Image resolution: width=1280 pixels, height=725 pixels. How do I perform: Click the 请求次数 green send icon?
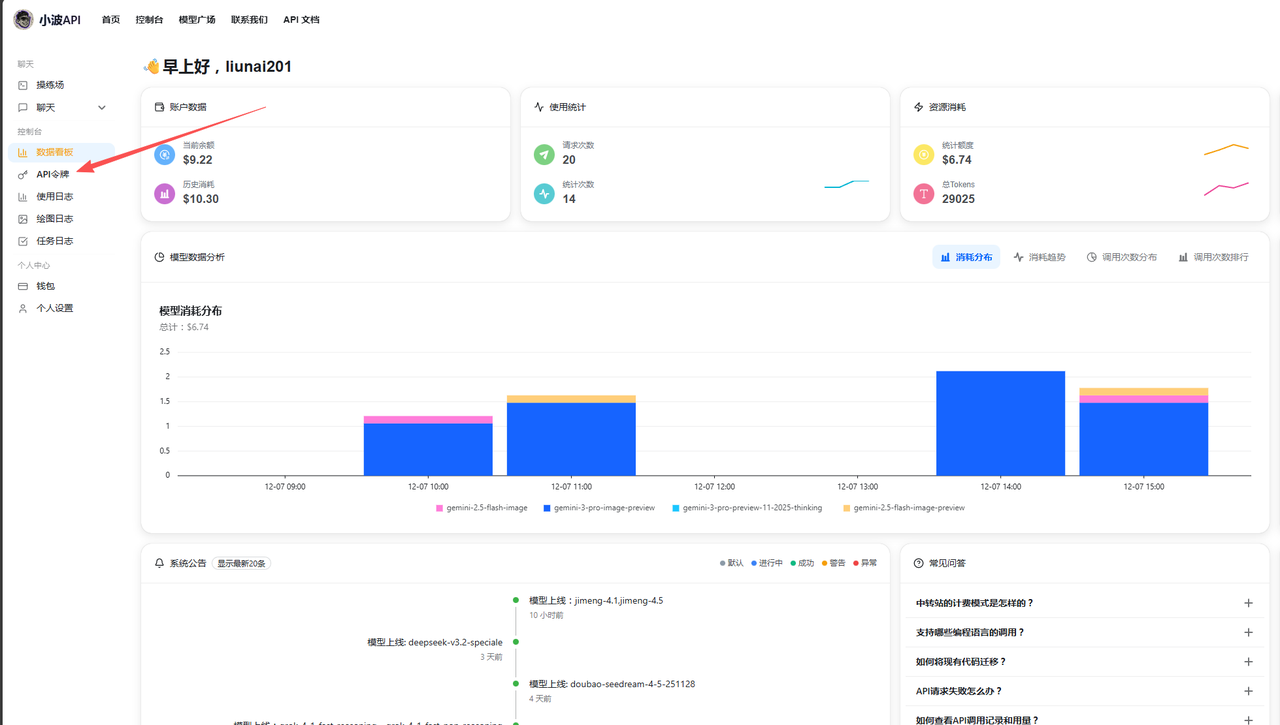pos(544,154)
